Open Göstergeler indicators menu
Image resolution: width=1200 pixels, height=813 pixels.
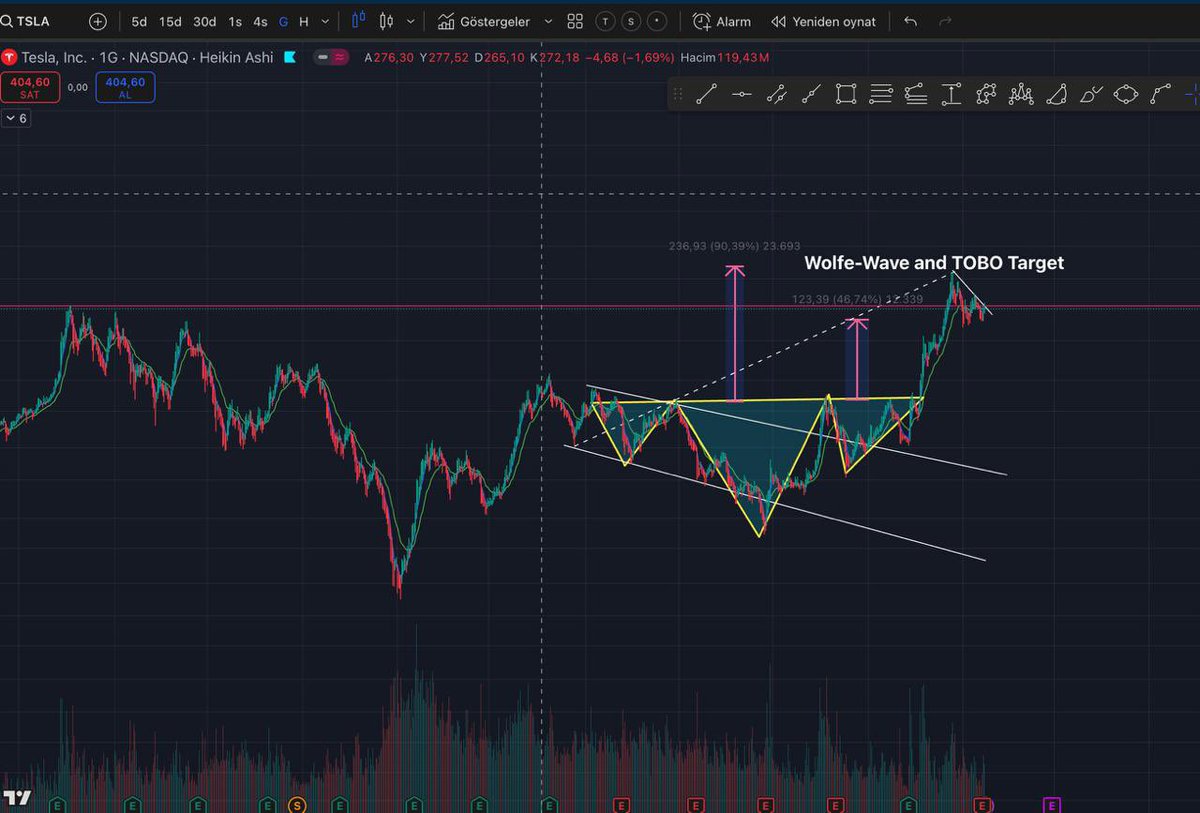pos(484,21)
